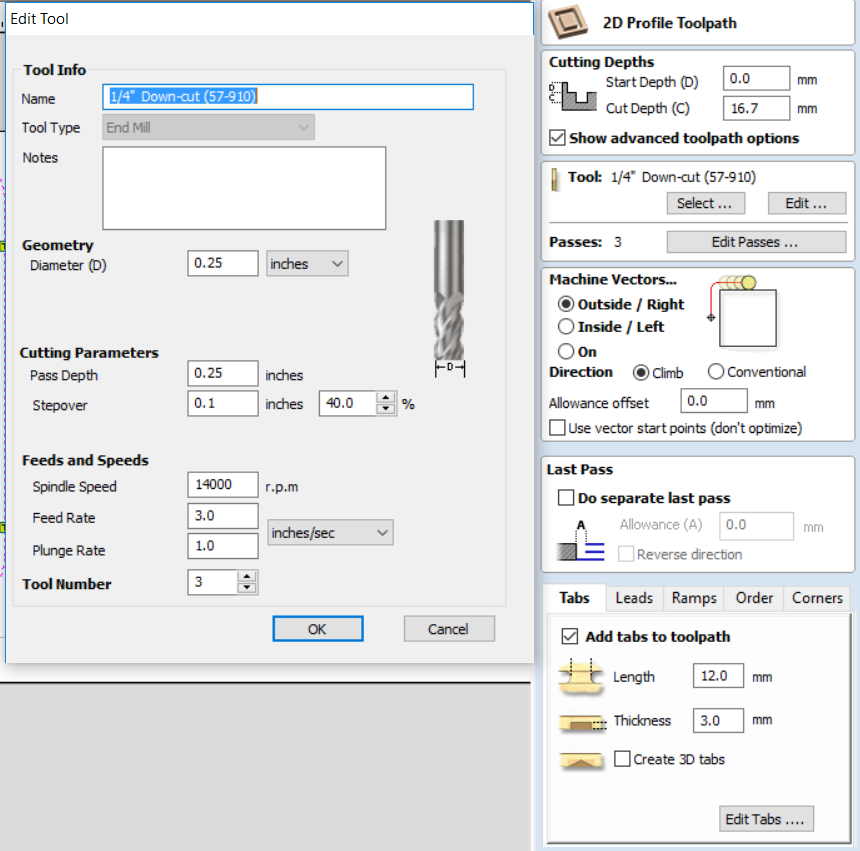Open the Tool Type End Mill dropdown

[208, 127]
